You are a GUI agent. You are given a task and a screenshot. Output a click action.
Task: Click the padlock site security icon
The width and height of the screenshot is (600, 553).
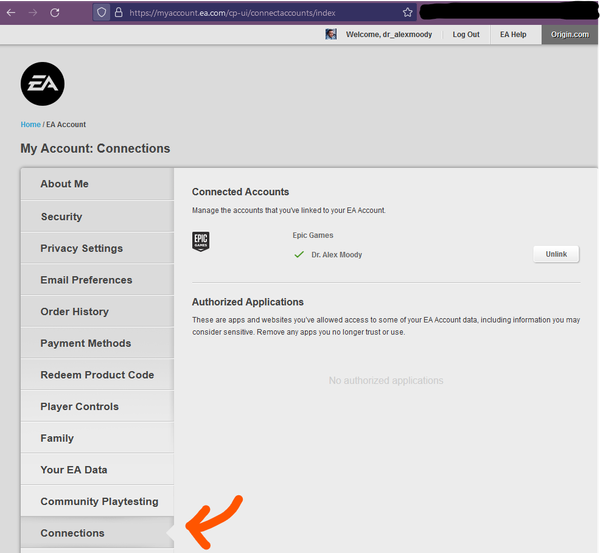(x=119, y=13)
